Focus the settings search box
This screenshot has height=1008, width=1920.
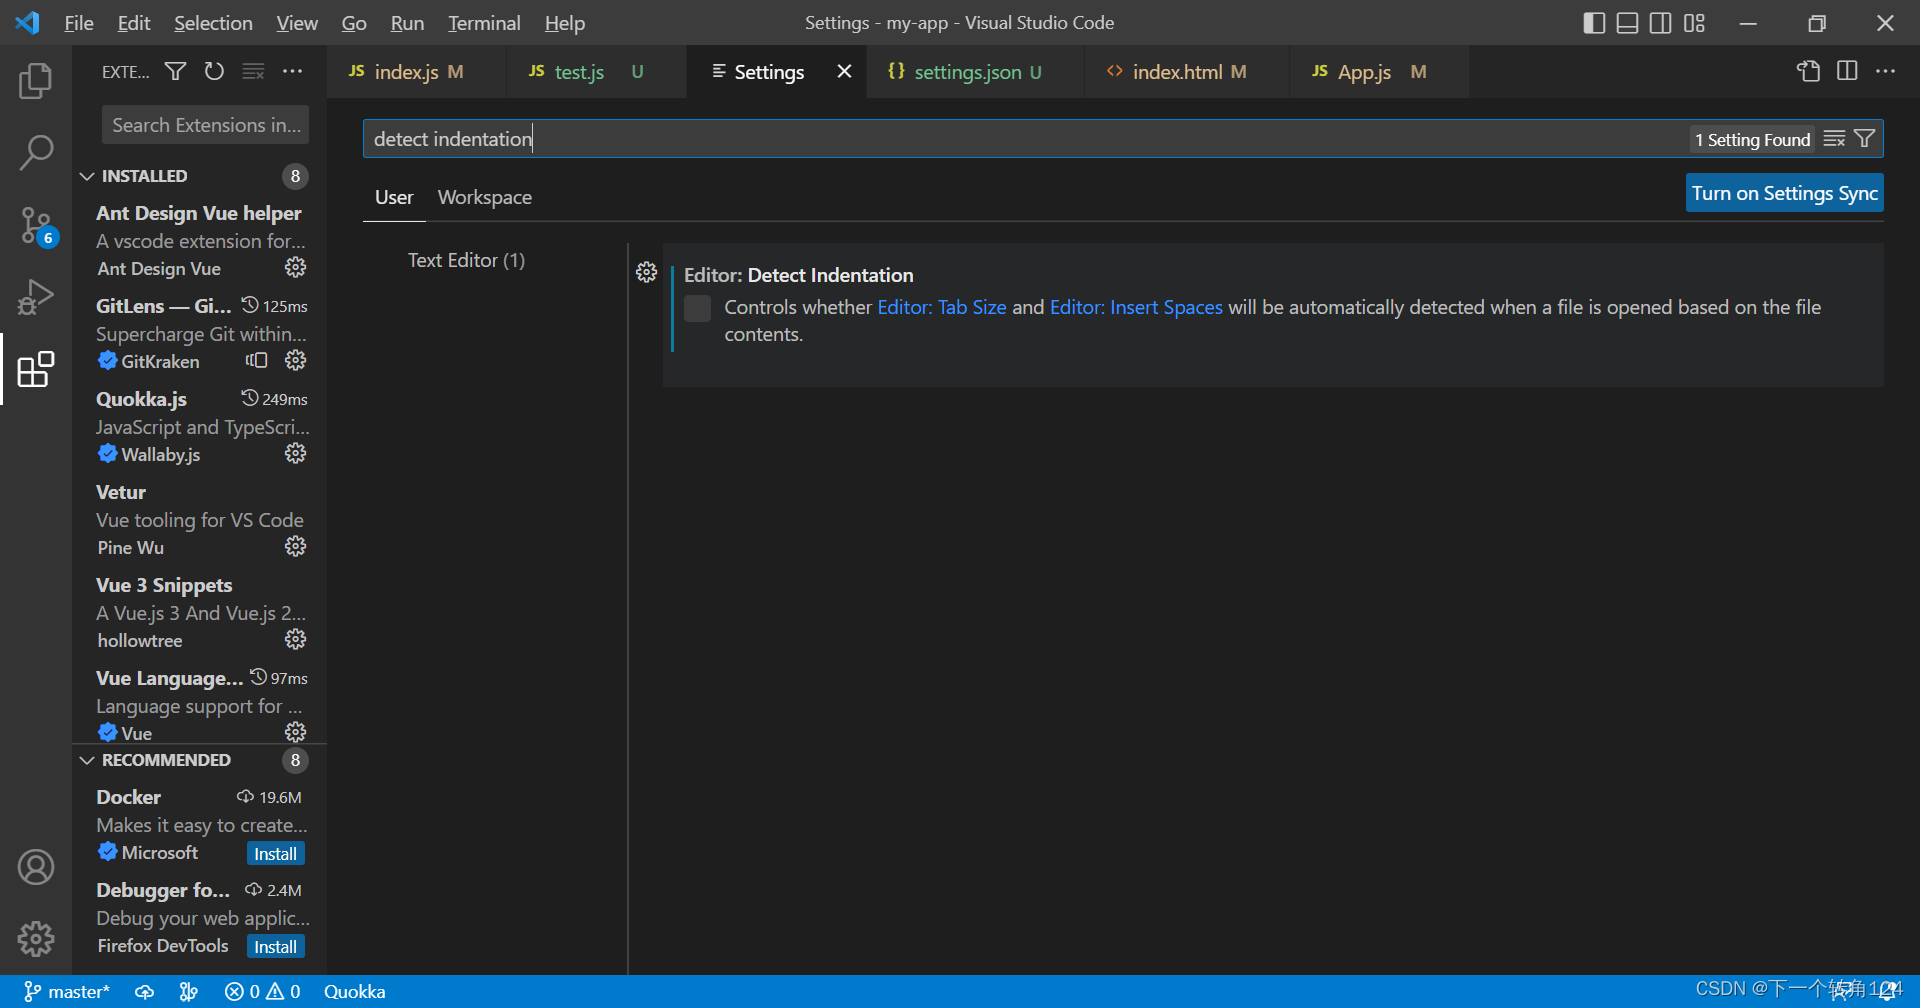[x=1025, y=139]
